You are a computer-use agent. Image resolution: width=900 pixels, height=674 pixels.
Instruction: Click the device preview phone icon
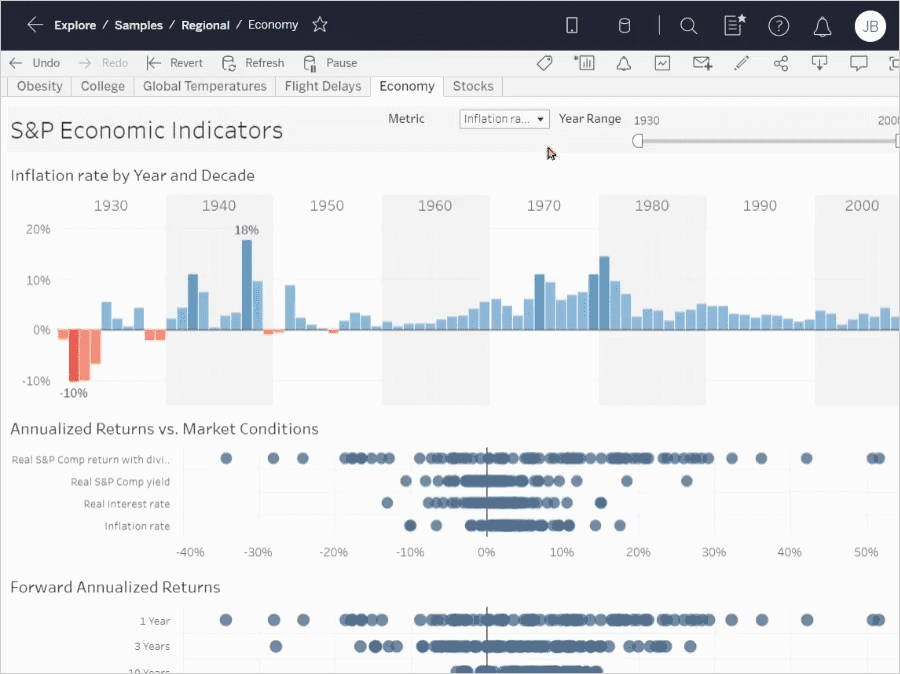click(572, 26)
